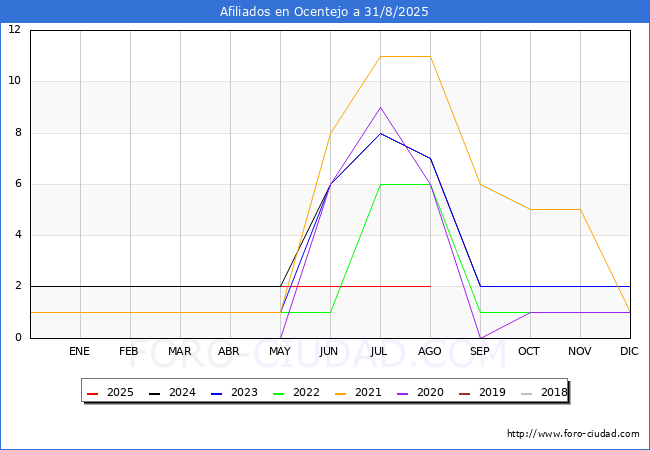Select the JUL label on x-axis
Viewport: 650px width, 450px height.
pyautogui.click(x=380, y=351)
